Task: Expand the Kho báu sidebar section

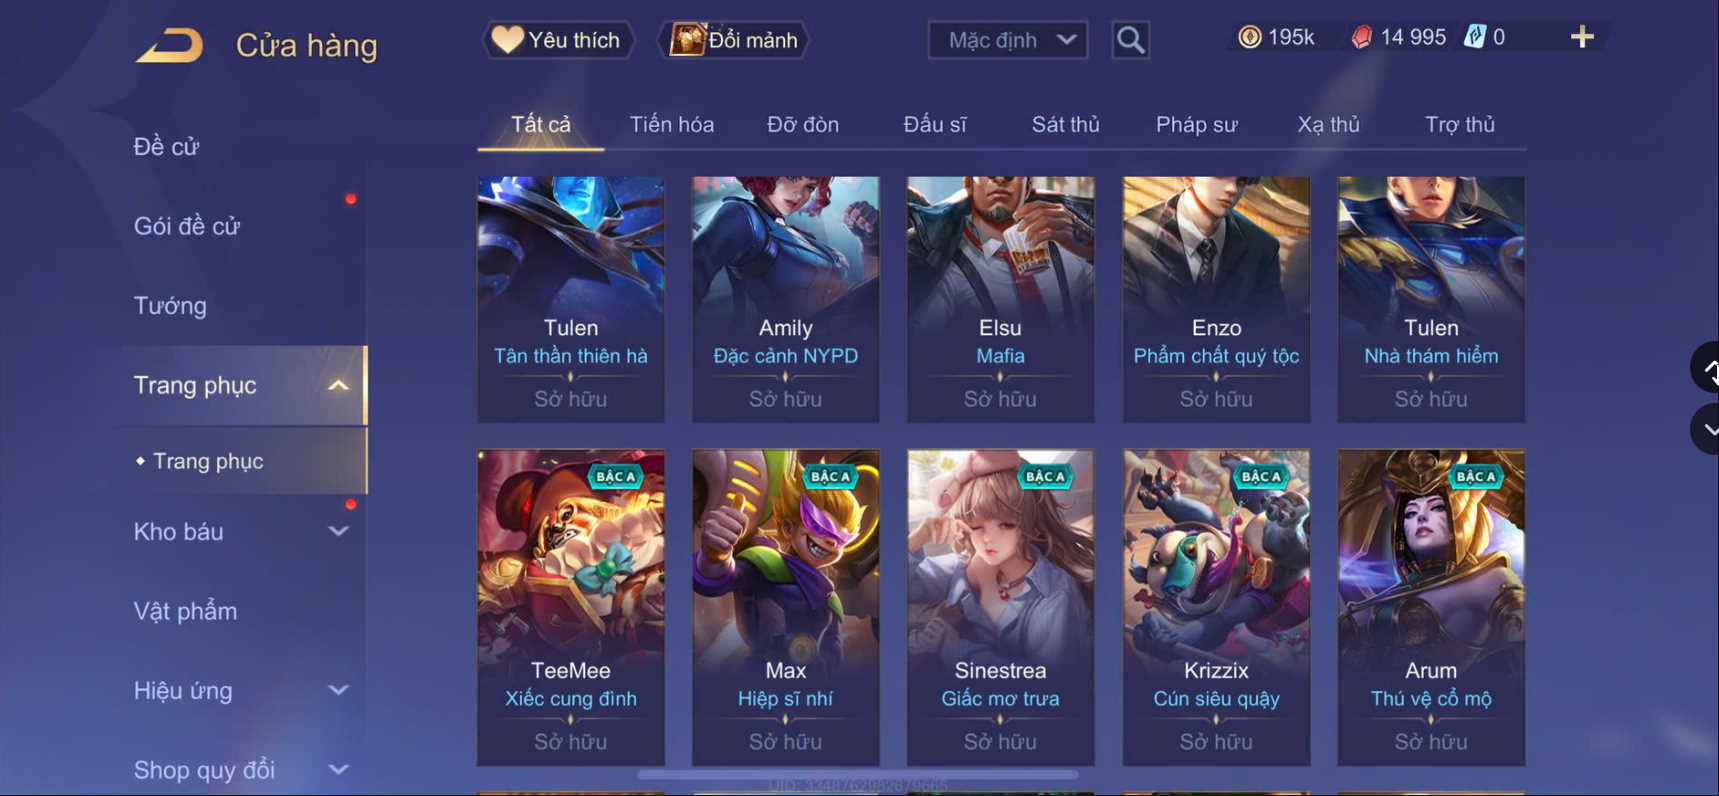Action: click(x=338, y=531)
